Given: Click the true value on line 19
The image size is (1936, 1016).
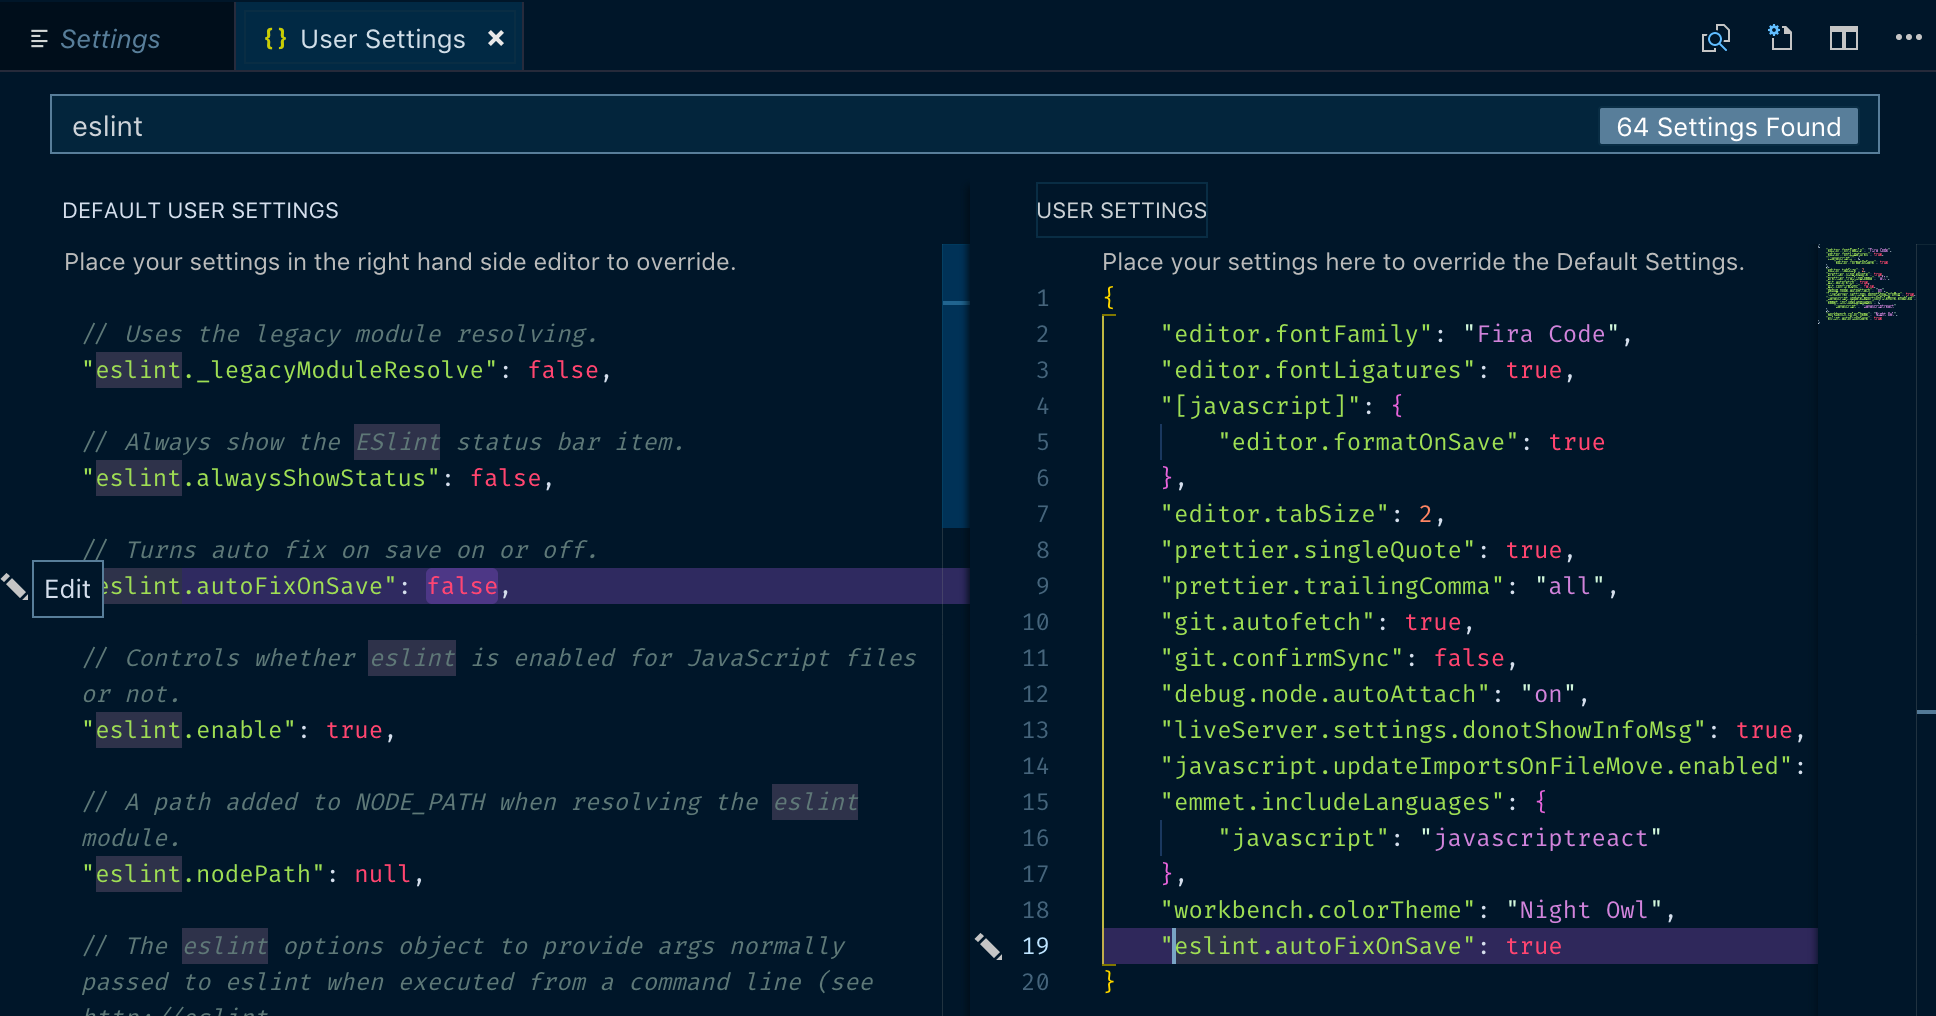Looking at the screenshot, I should point(1533,946).
